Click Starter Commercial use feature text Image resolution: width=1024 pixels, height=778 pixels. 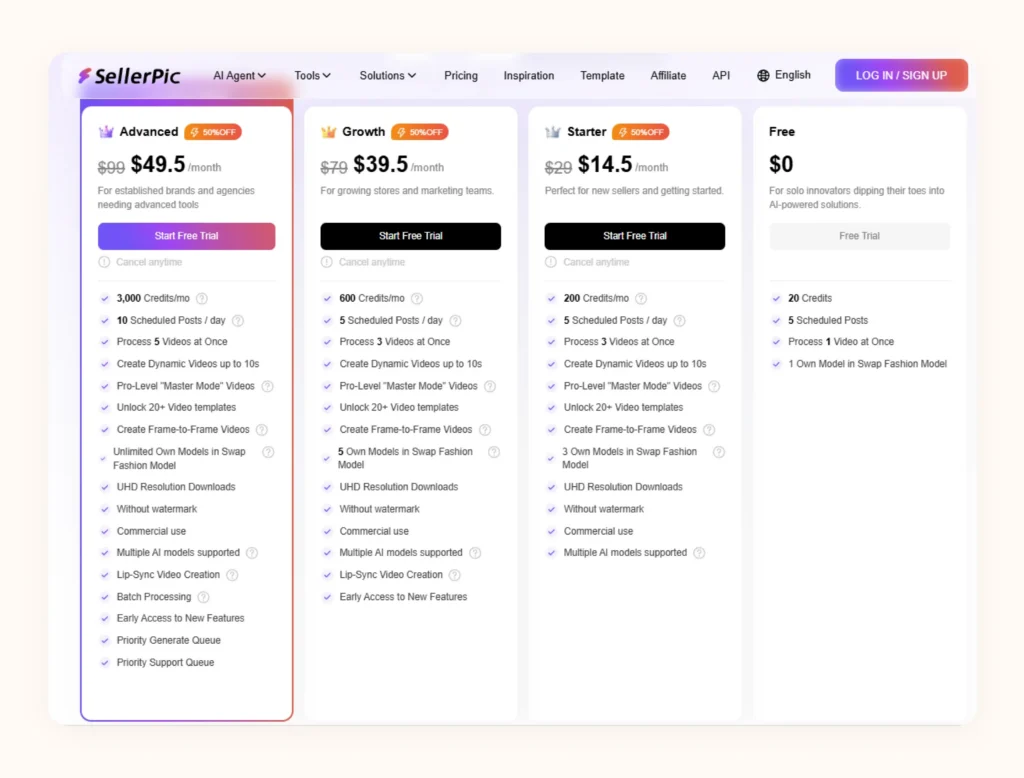[x=598, y=531]
